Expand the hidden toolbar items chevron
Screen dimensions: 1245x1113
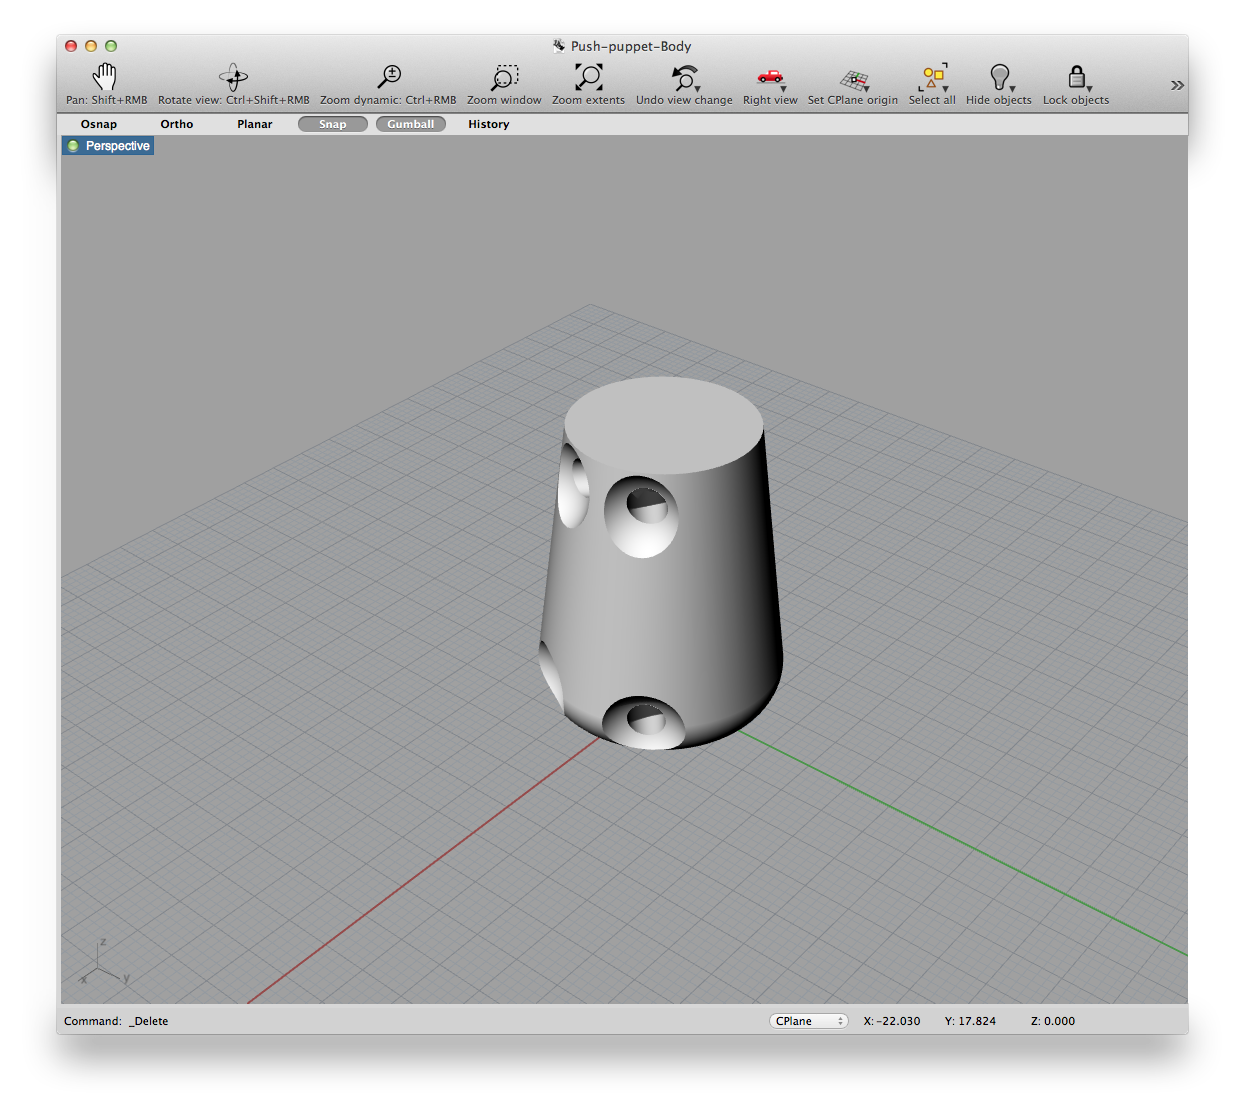[1177, 85]
